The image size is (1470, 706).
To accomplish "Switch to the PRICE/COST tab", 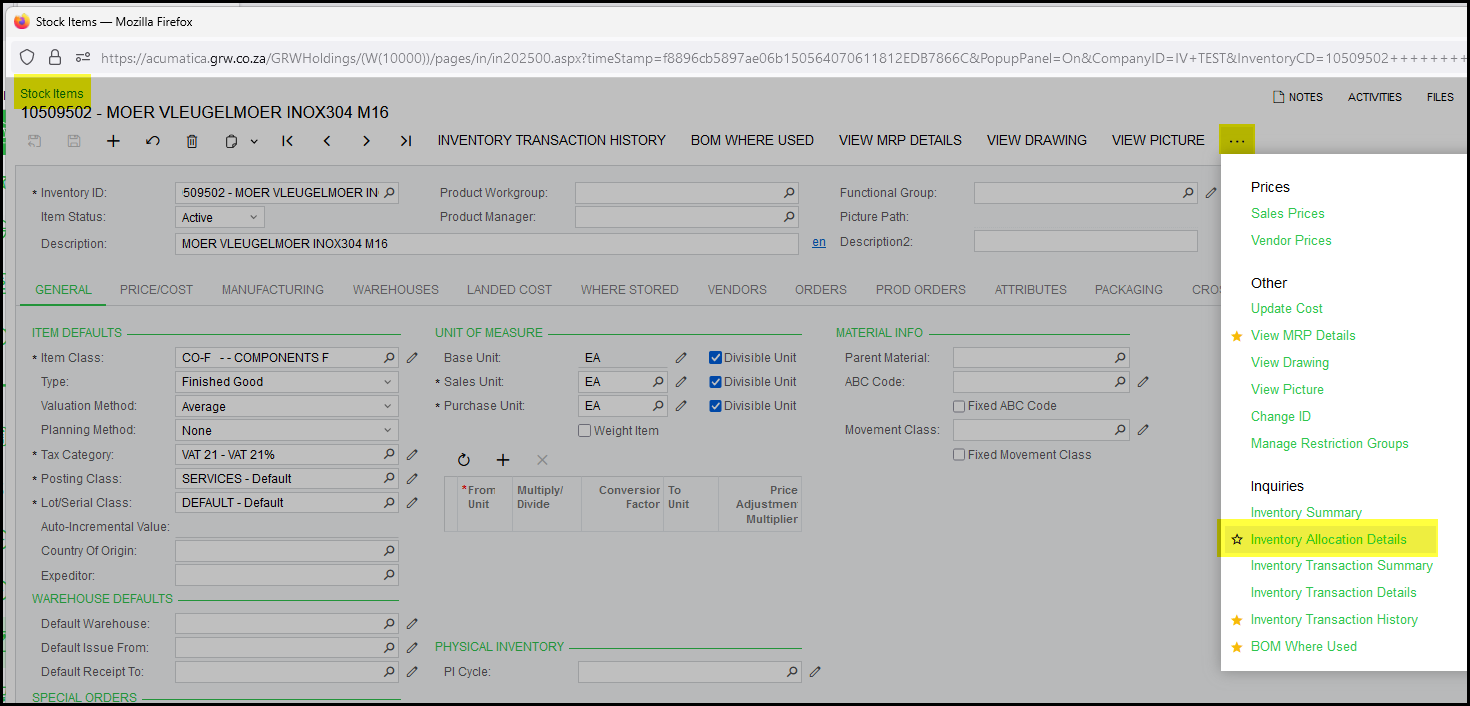I will click(156, 290).
